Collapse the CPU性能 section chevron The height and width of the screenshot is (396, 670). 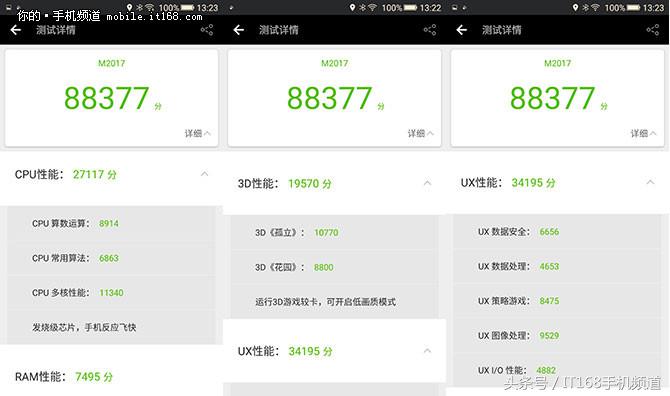click(205, 174)
